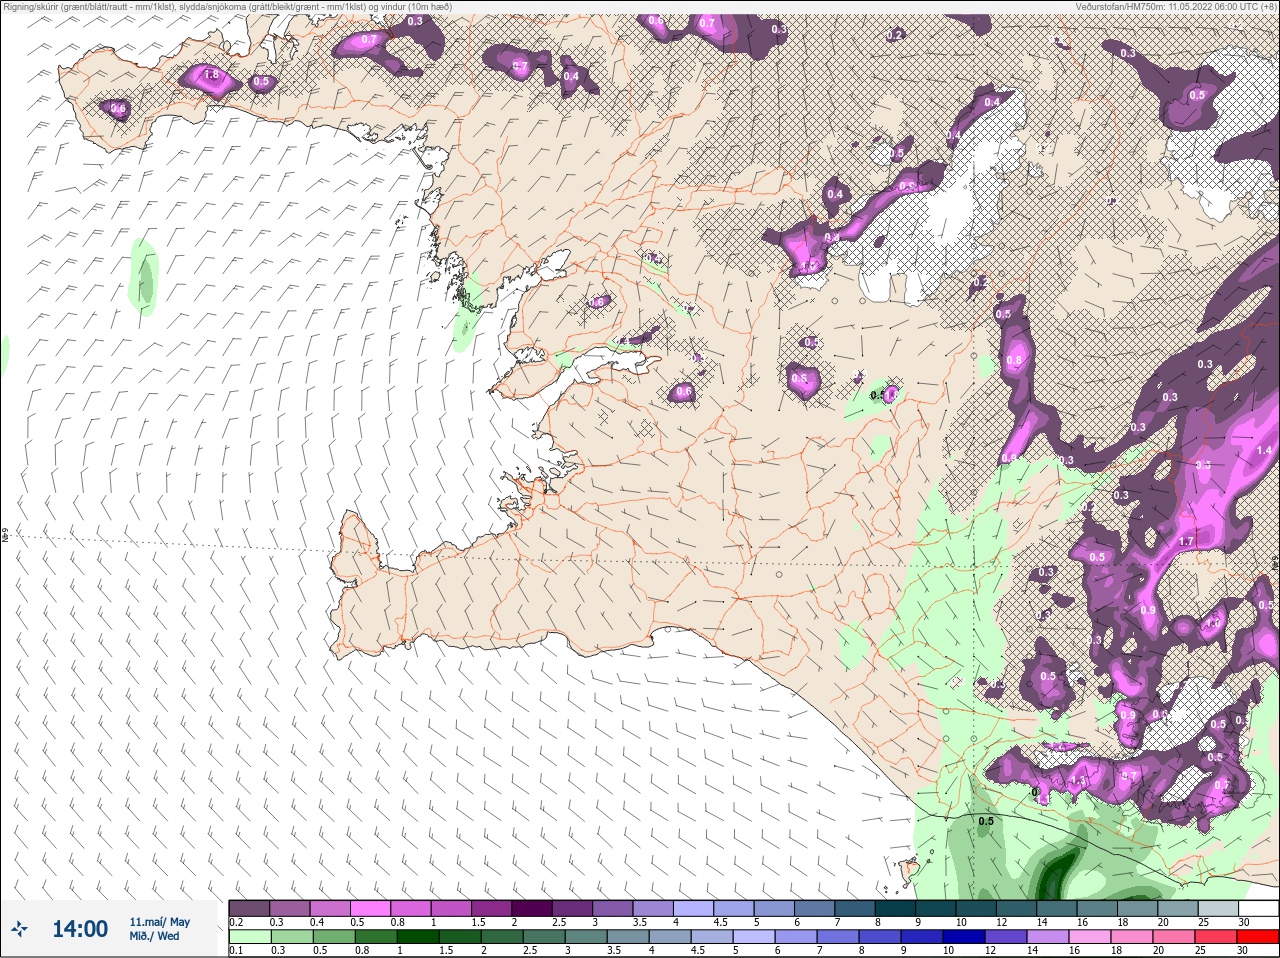Select the 0.2 swatch in purple snow legend
The width and height of the screenshot is (1280, 958).
249,908
